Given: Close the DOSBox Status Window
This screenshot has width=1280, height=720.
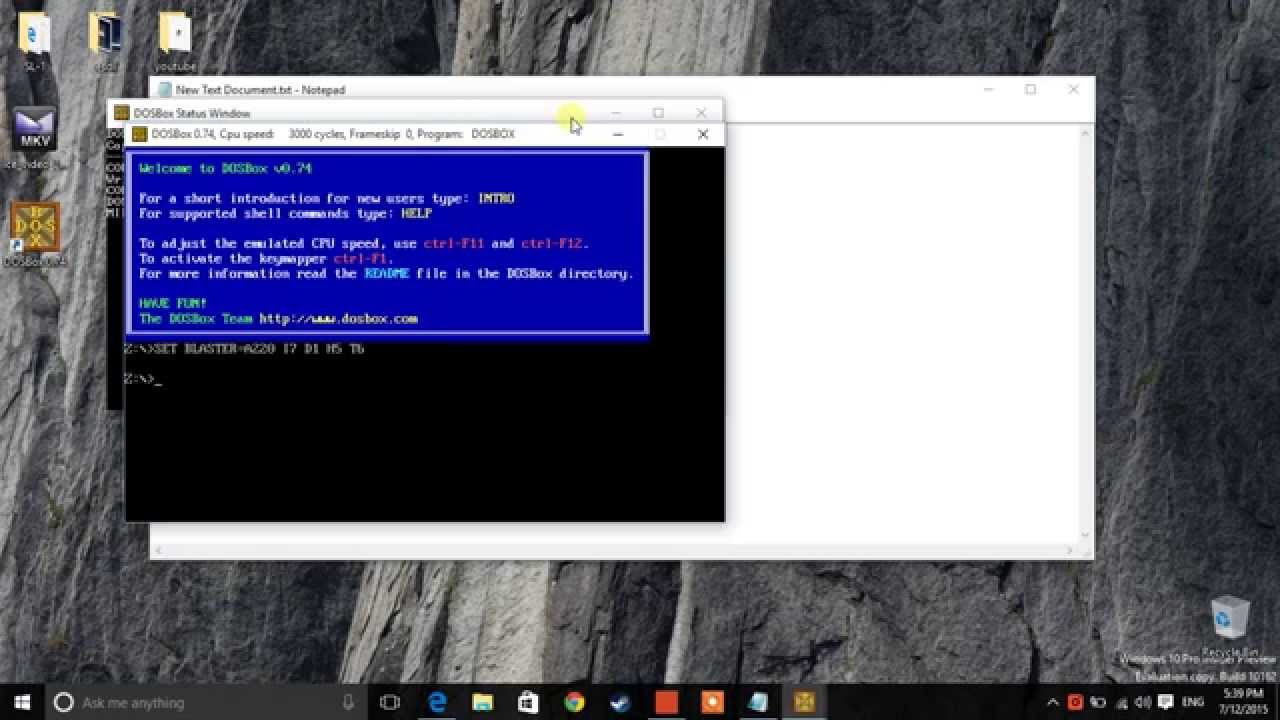Looking at the screenshot, I should pyautogui.click(x=701, y=113).
